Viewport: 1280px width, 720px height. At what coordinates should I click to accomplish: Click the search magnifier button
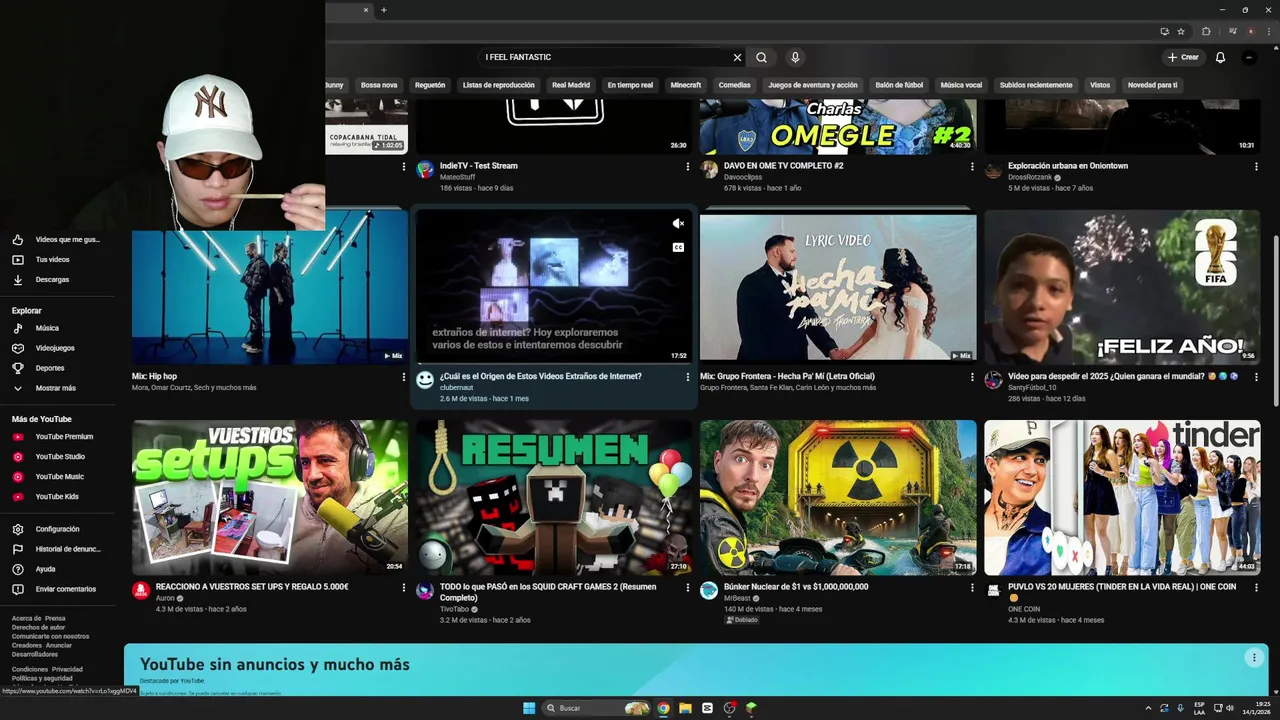(761, 57)
